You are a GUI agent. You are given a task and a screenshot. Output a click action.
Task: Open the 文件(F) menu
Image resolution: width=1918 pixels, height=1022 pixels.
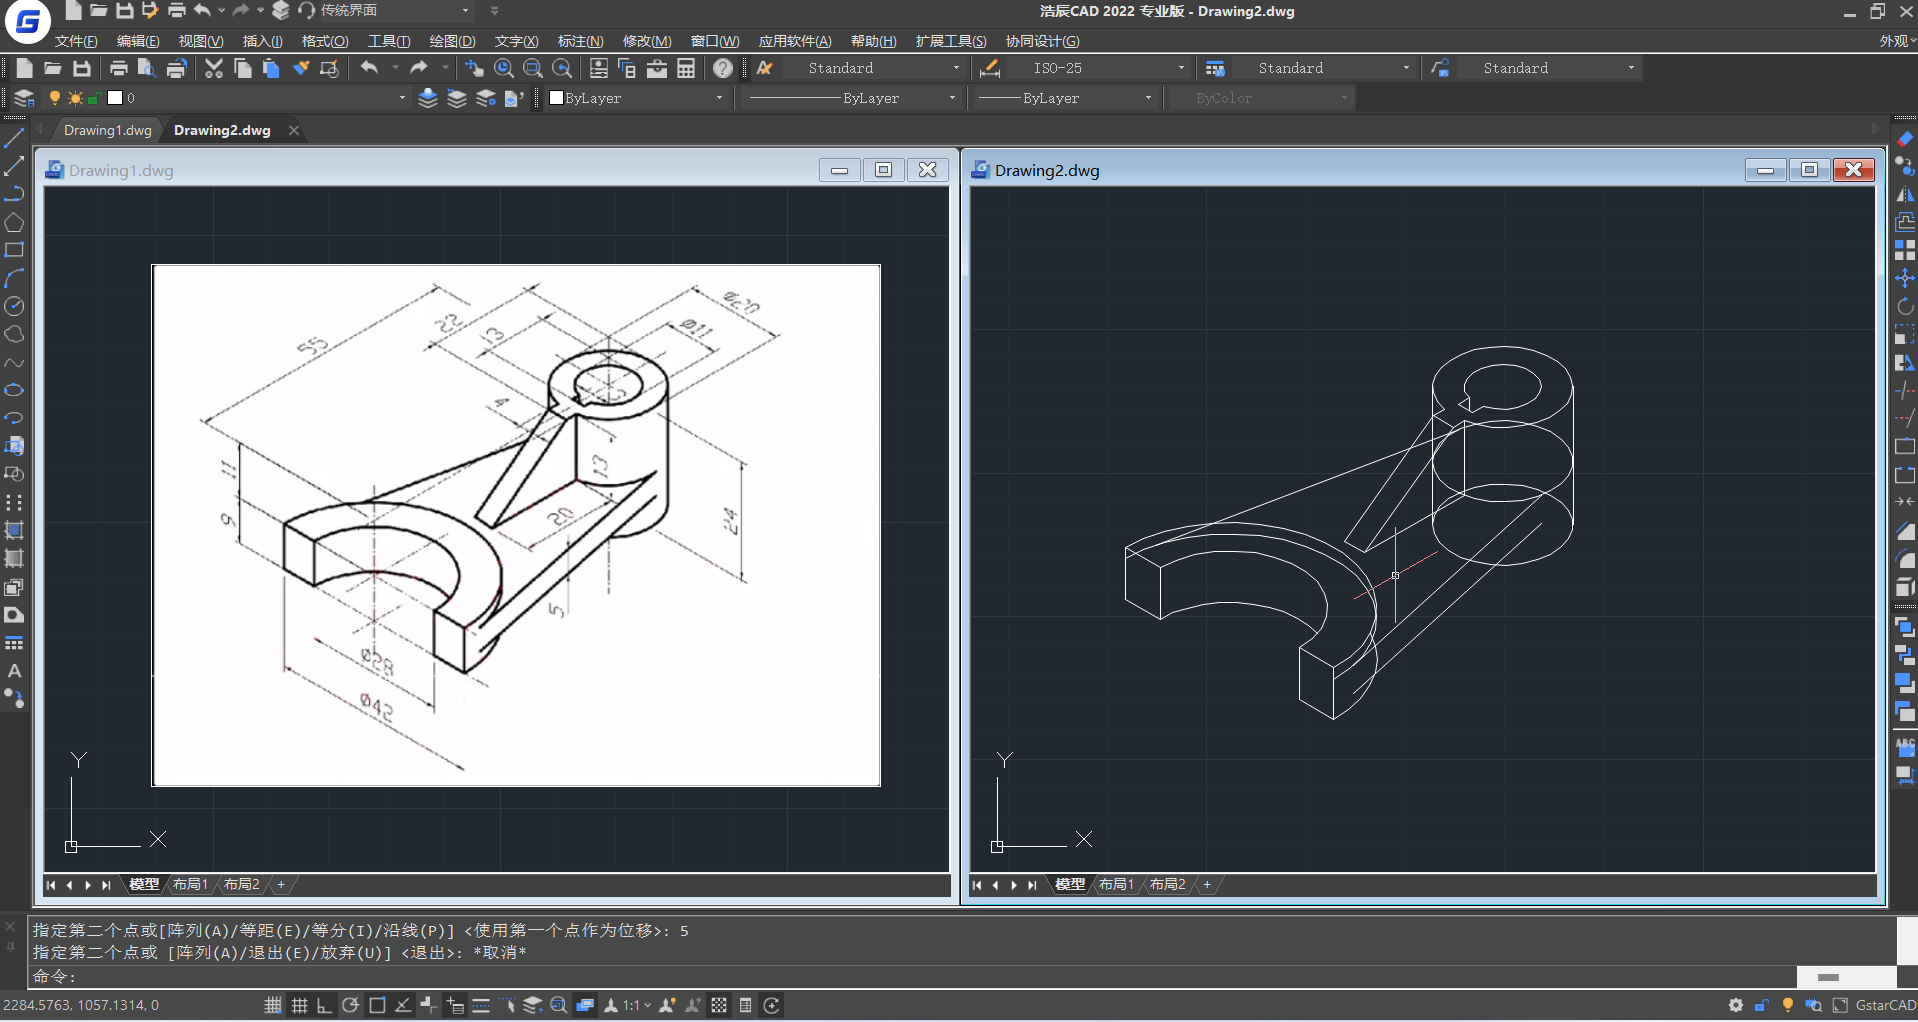click(76, 41)
